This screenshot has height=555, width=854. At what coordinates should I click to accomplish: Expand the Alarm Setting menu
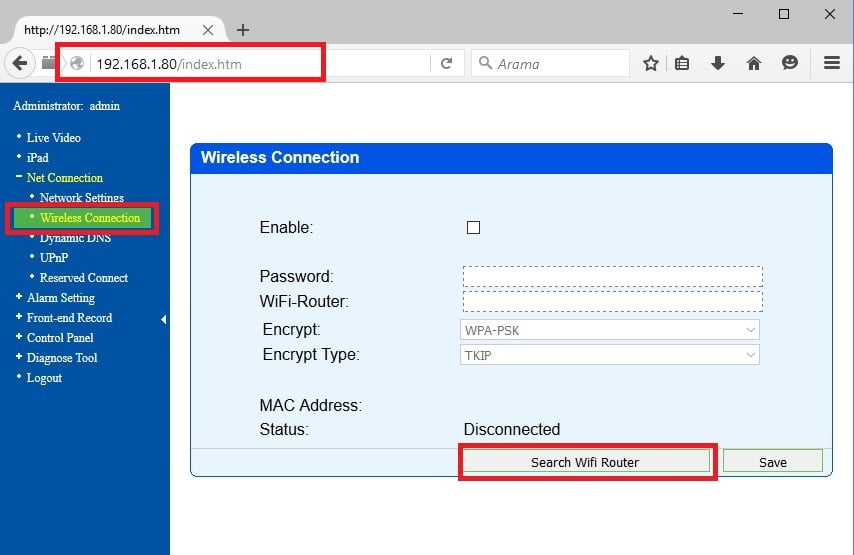tap(60, 298)
